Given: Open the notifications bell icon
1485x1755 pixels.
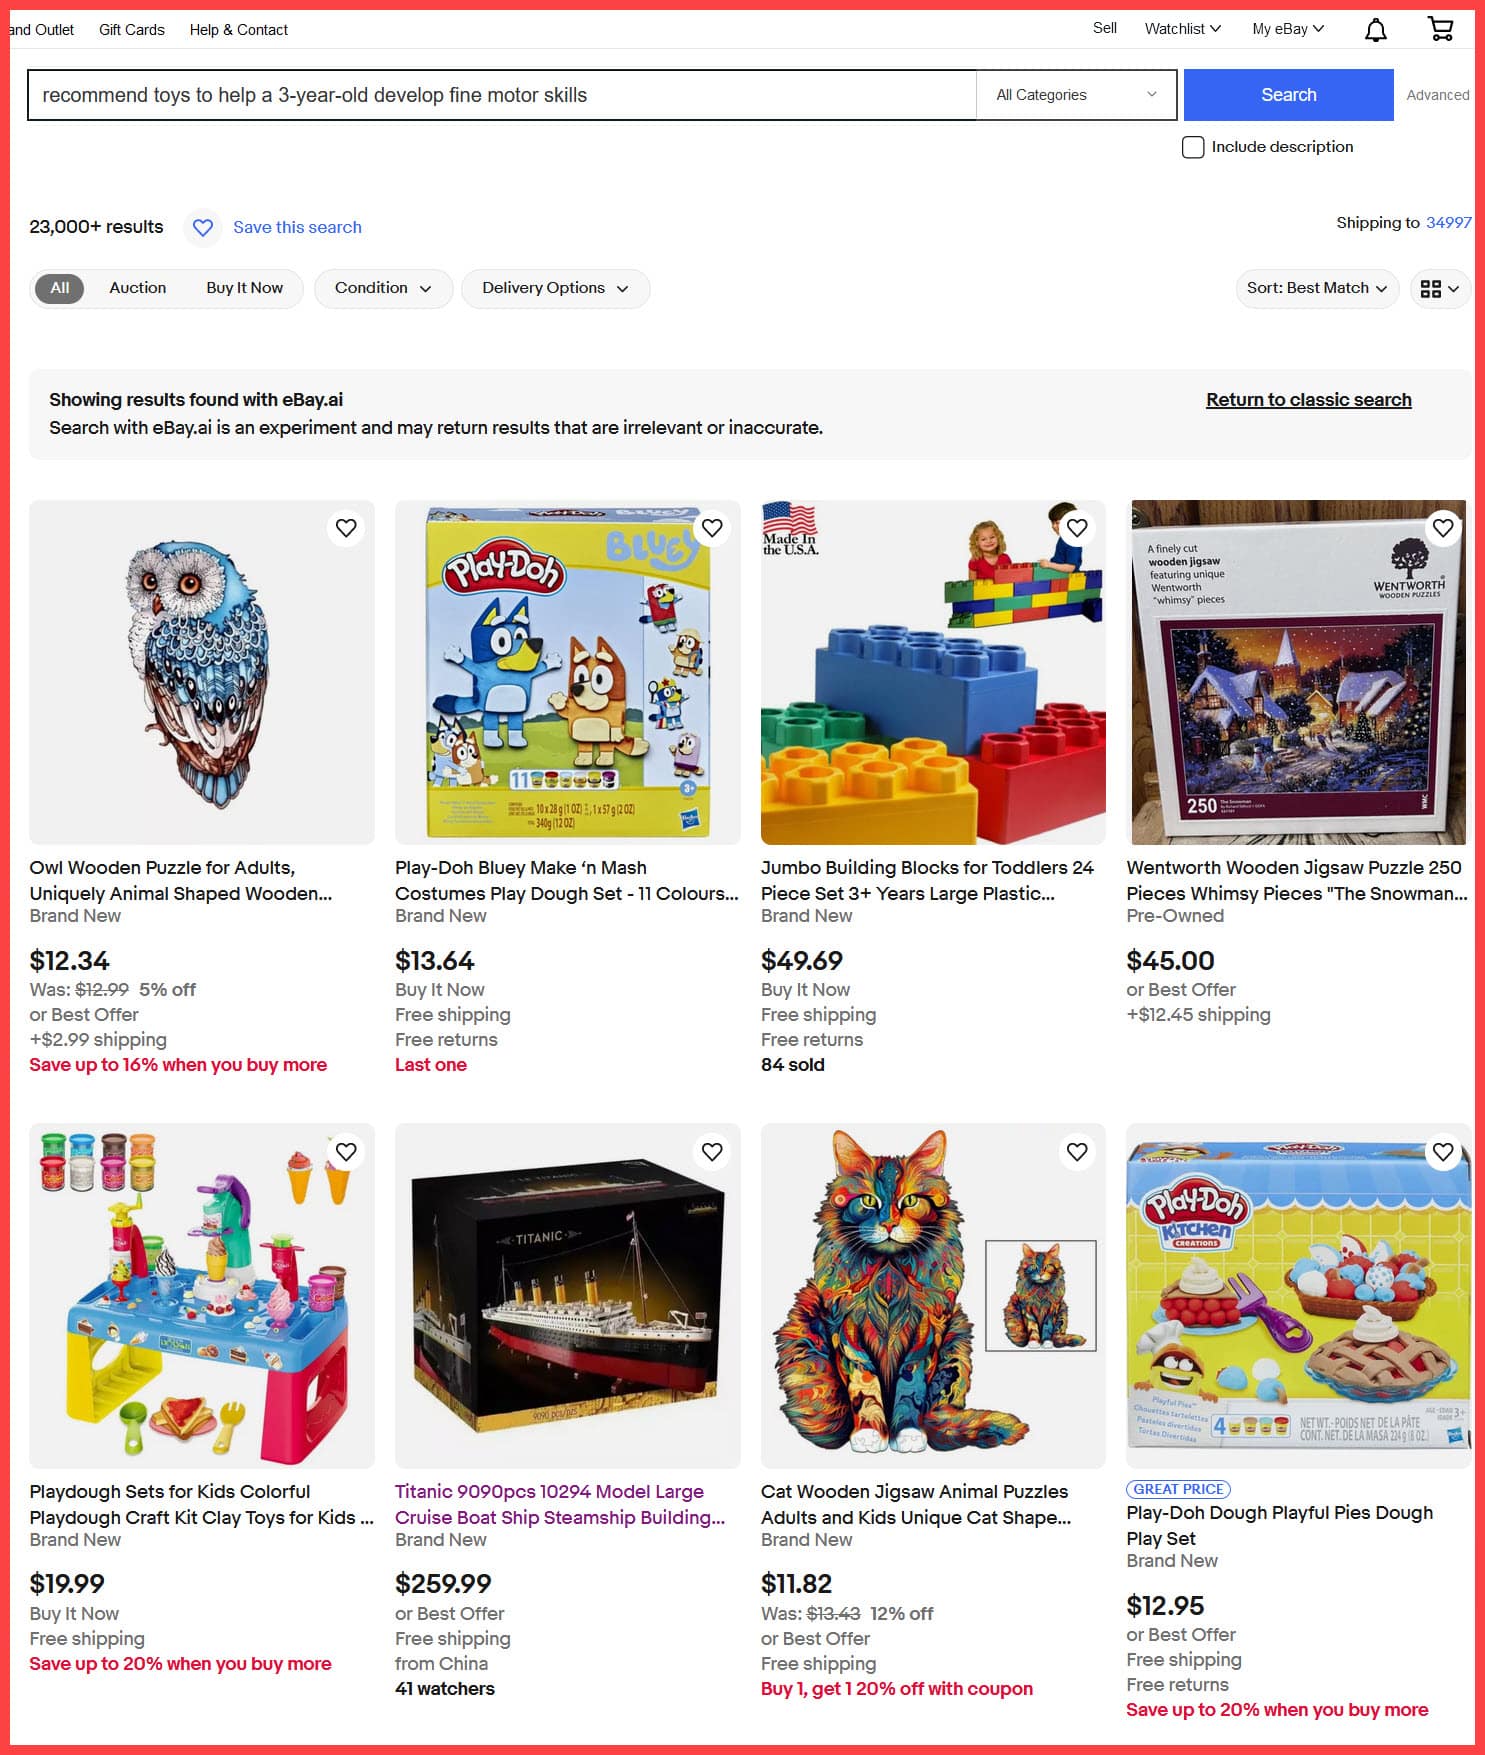Looking at the screenshot, I should click(1375, 30).
